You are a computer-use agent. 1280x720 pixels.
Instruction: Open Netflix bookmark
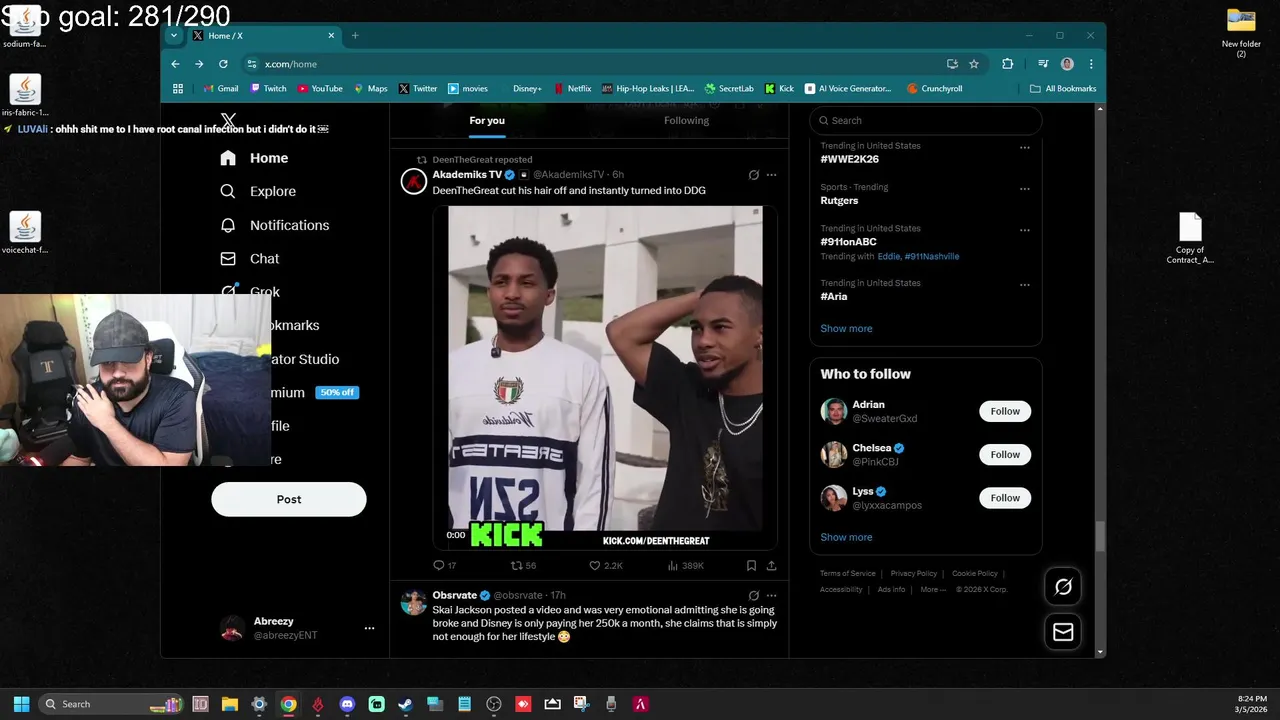coord(572,88)
